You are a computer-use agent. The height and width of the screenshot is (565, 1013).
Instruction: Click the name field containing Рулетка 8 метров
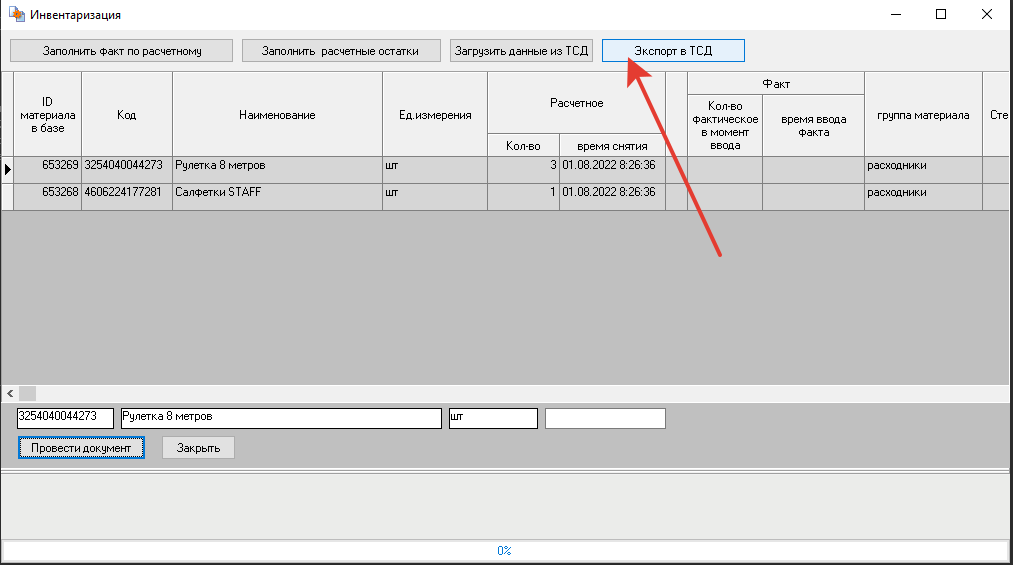pos(280,418)
